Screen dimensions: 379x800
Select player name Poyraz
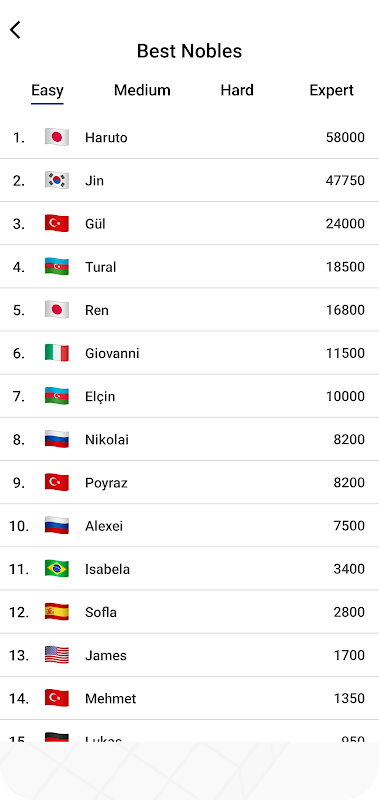pyautogui.click(x=106, y=483)
